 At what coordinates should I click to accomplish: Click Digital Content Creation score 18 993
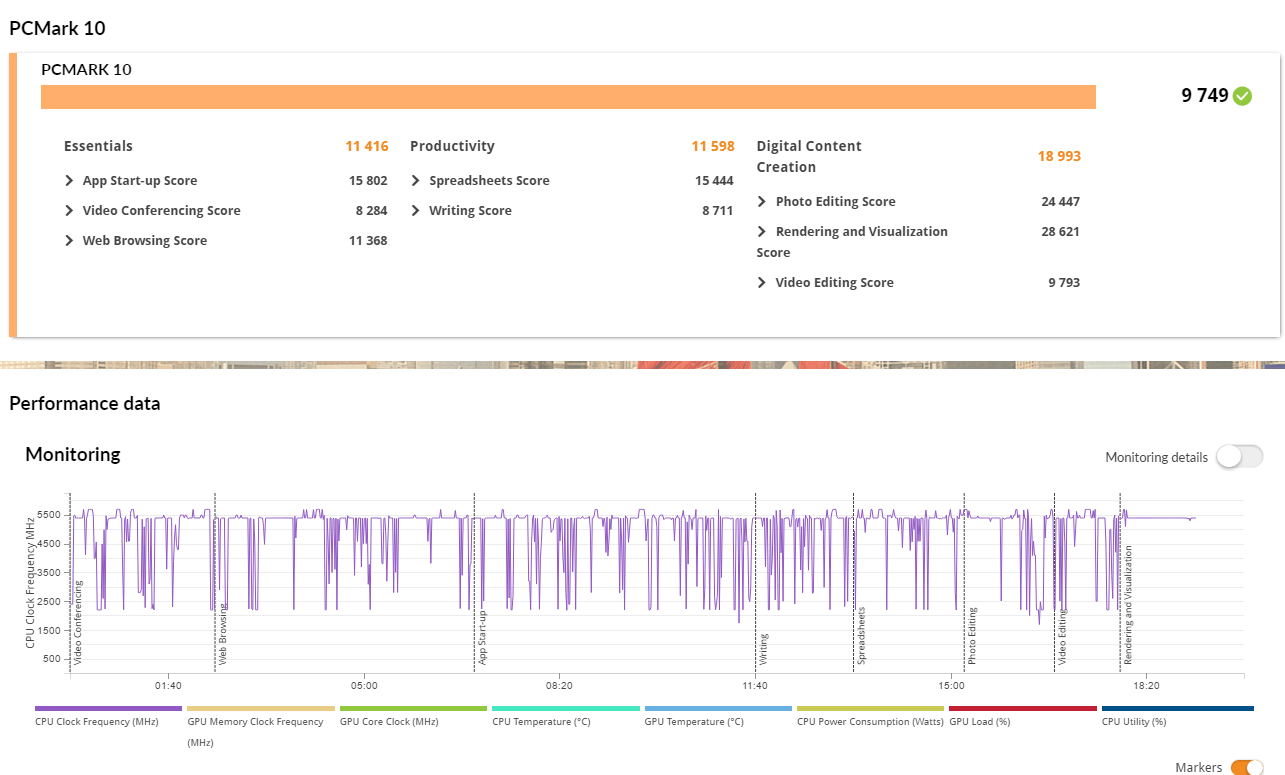click(1059, 156)
